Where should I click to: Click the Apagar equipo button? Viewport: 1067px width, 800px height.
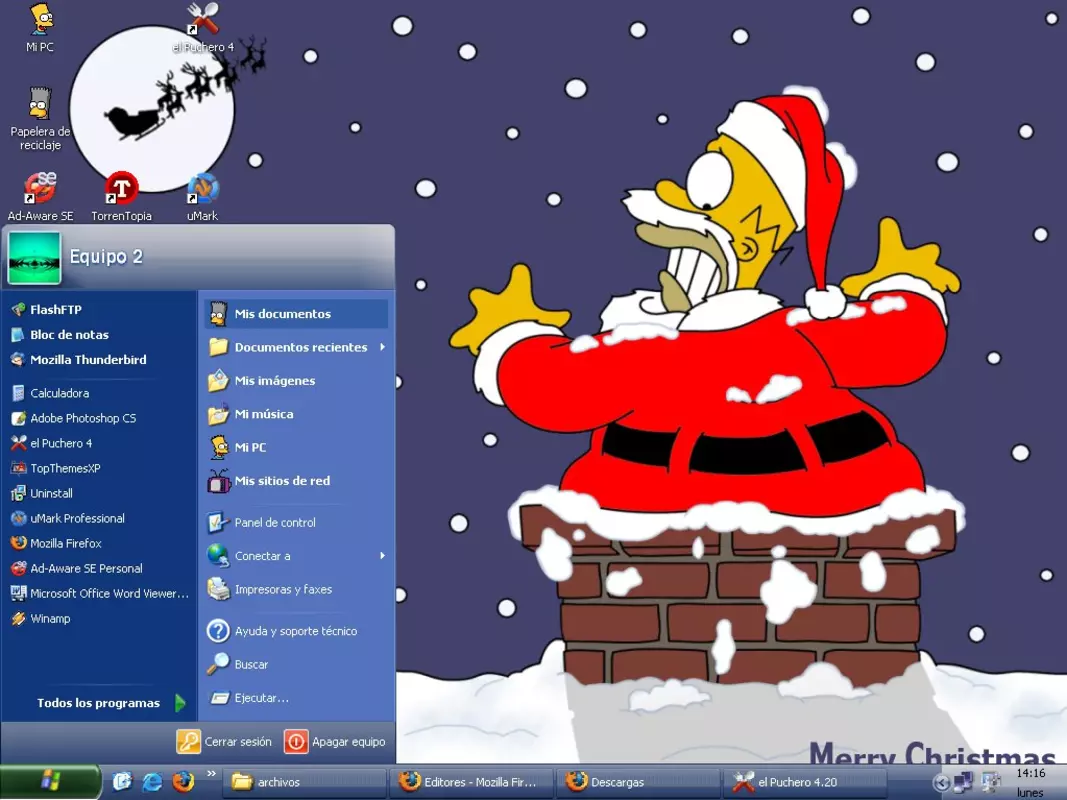(x=335, y=741)
